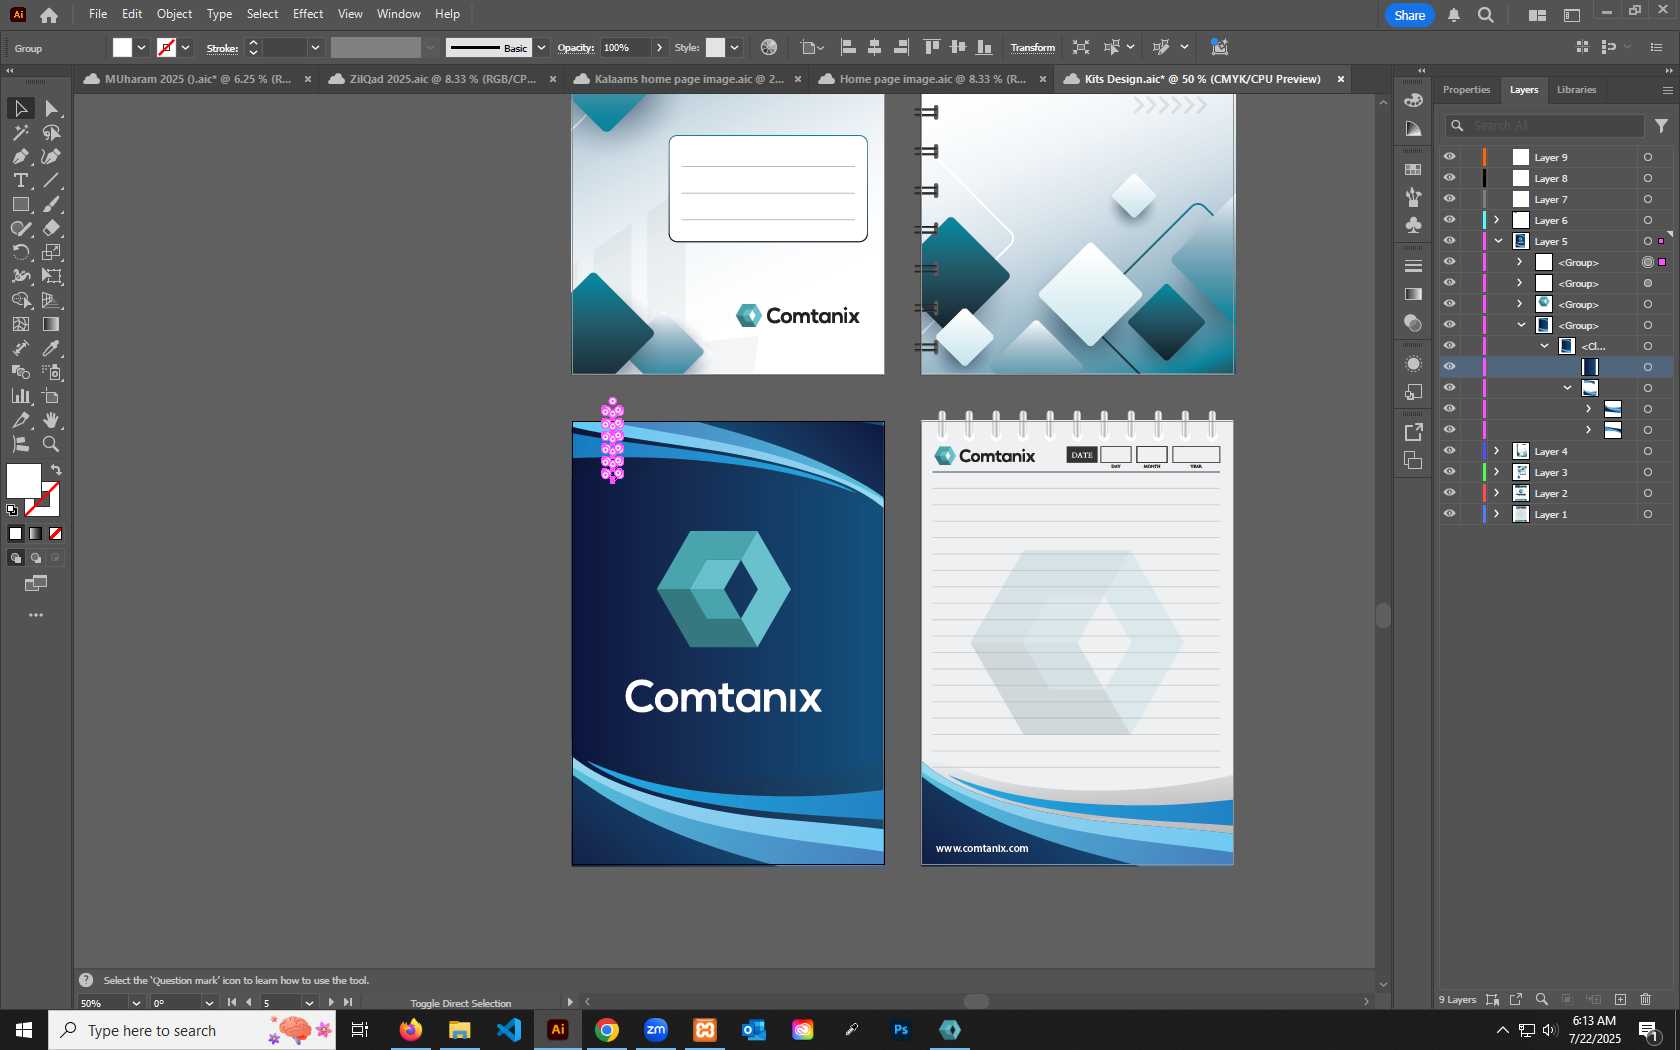The image size is (1680, 1050).
Task: Open the zoom level 50% dropdown
Action: pyautogui.click(x=136, y=1002)
